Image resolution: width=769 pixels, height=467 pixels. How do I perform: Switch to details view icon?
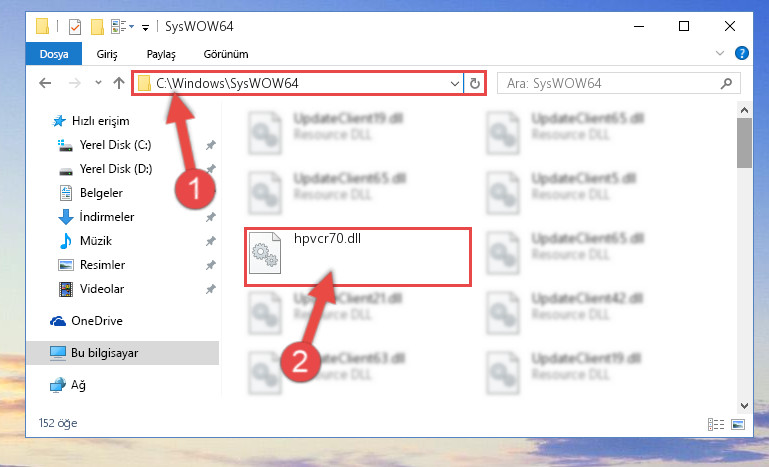coord(716,424)
